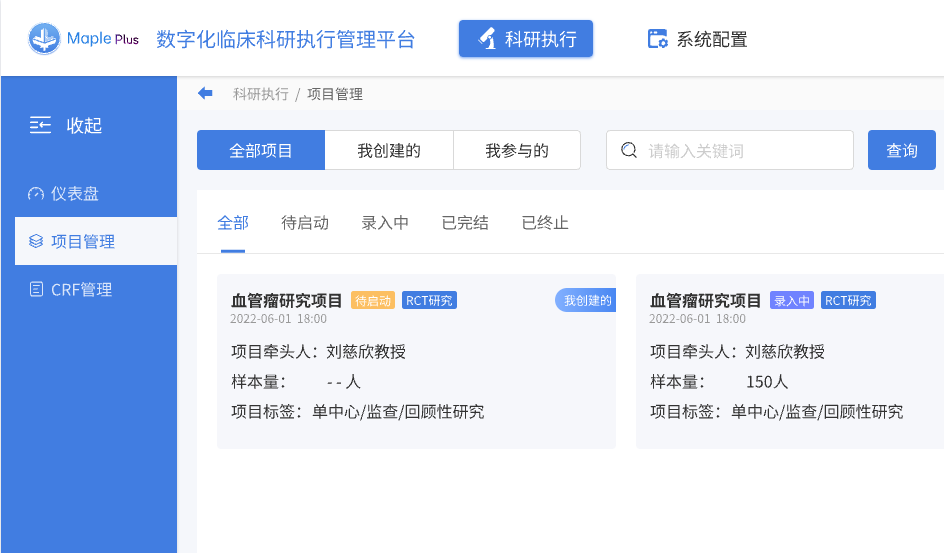Screen dimensions: 944x553
Task: Focus the keyword search input field
Action: 740,151
